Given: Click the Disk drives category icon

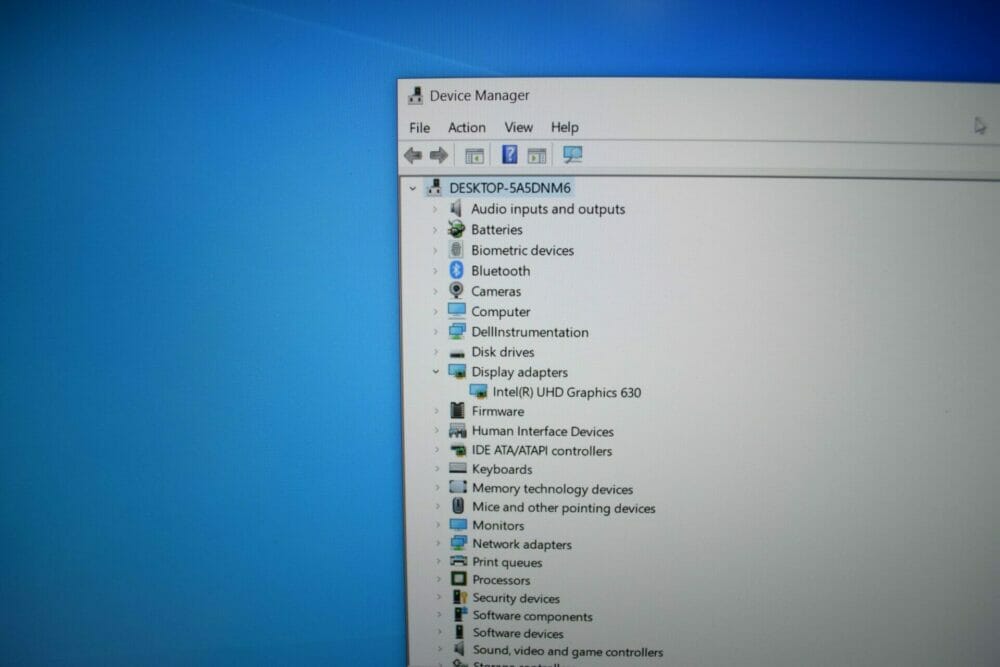Looking at the screenshot, I should (x=457, y=353).
